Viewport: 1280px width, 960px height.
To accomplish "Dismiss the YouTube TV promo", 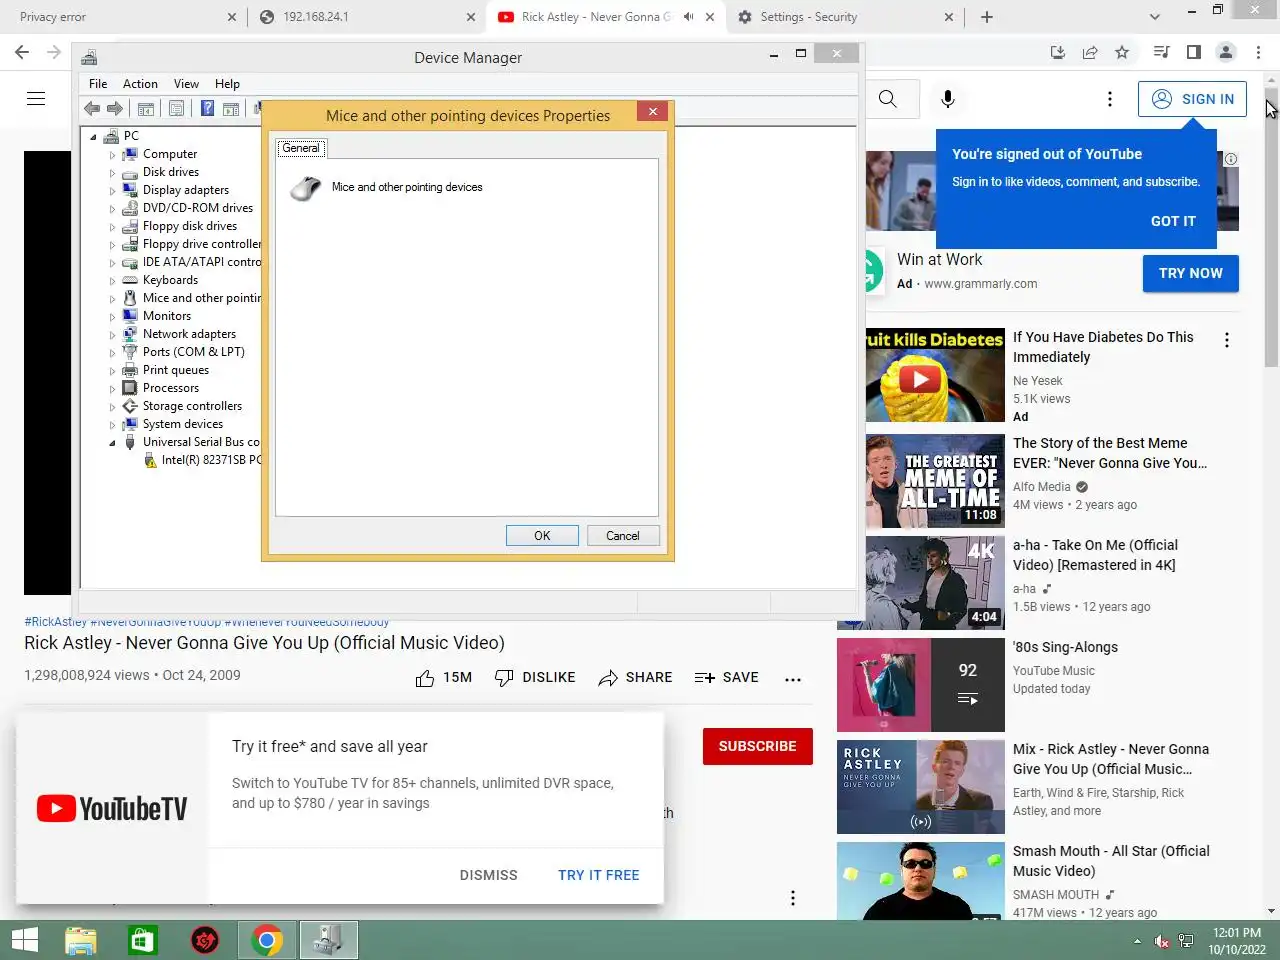I will [x=489, y=875].
